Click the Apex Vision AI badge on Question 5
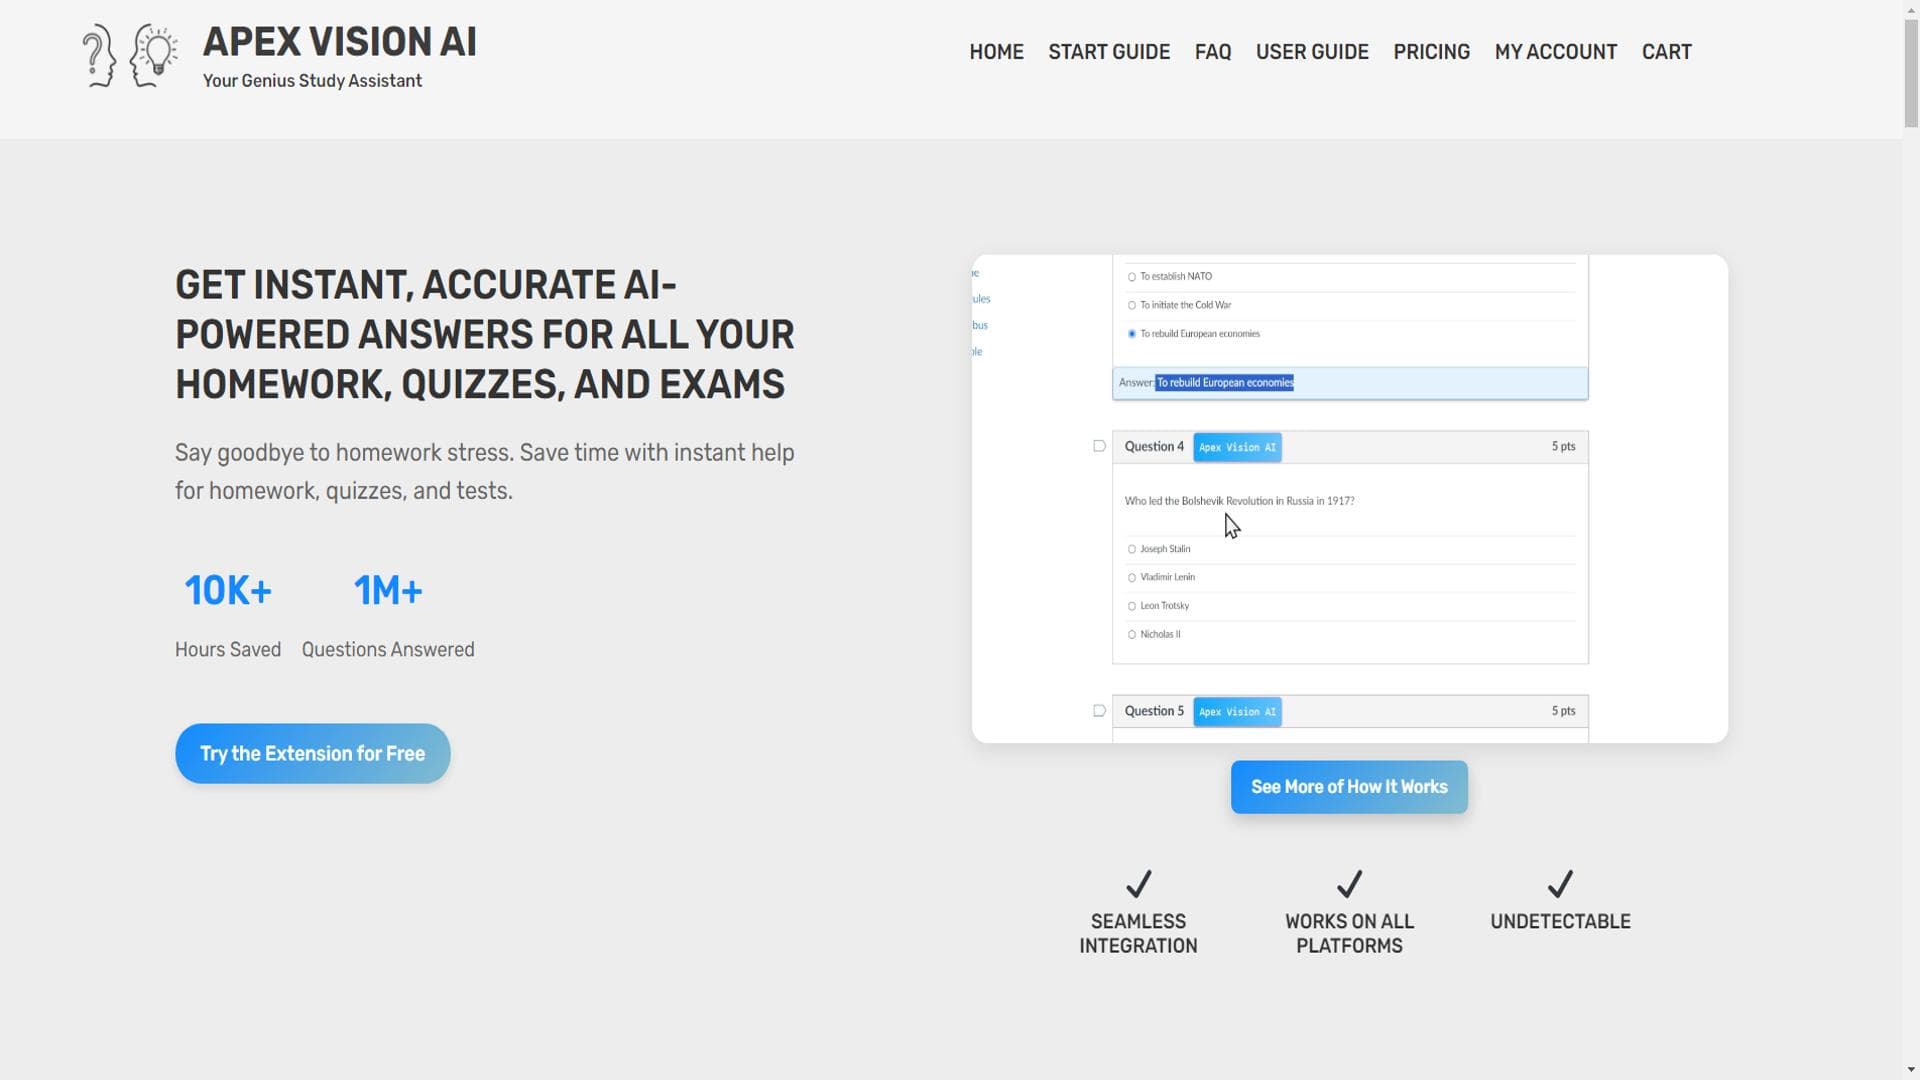 [1237, 712]
